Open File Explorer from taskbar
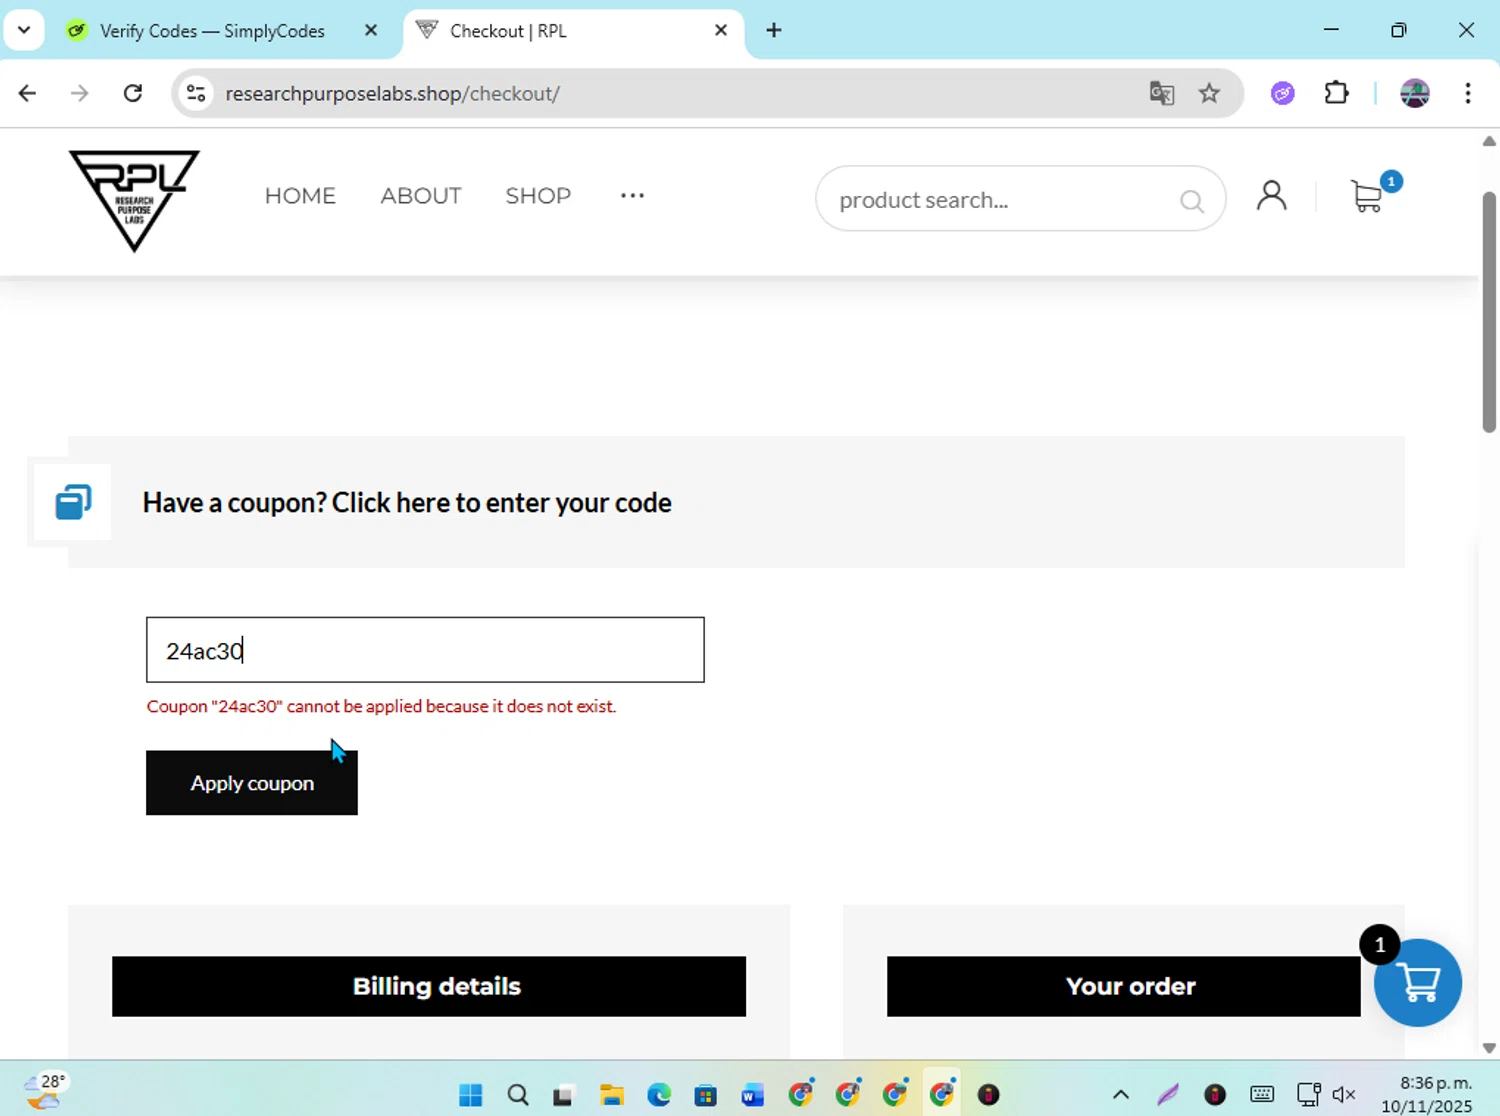The height and width of the screenshot is (1116, 1500). (x=611, y=1094)
